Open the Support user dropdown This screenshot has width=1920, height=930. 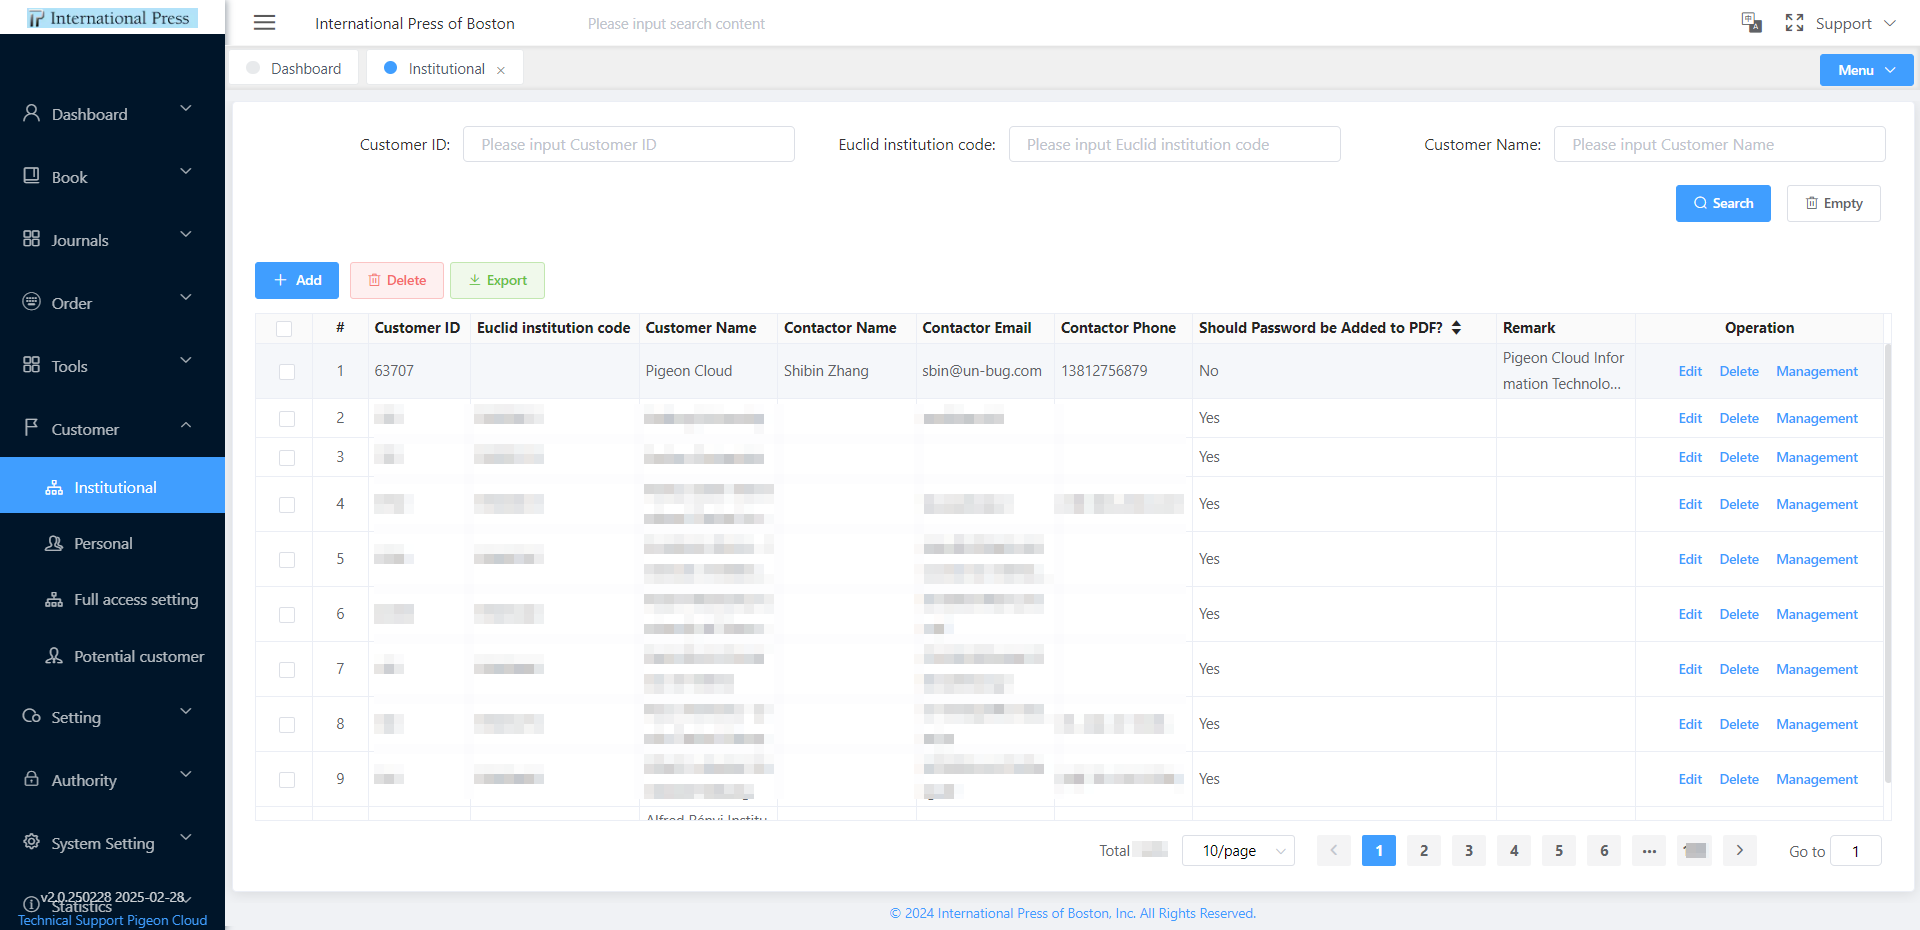point(1855,23)
